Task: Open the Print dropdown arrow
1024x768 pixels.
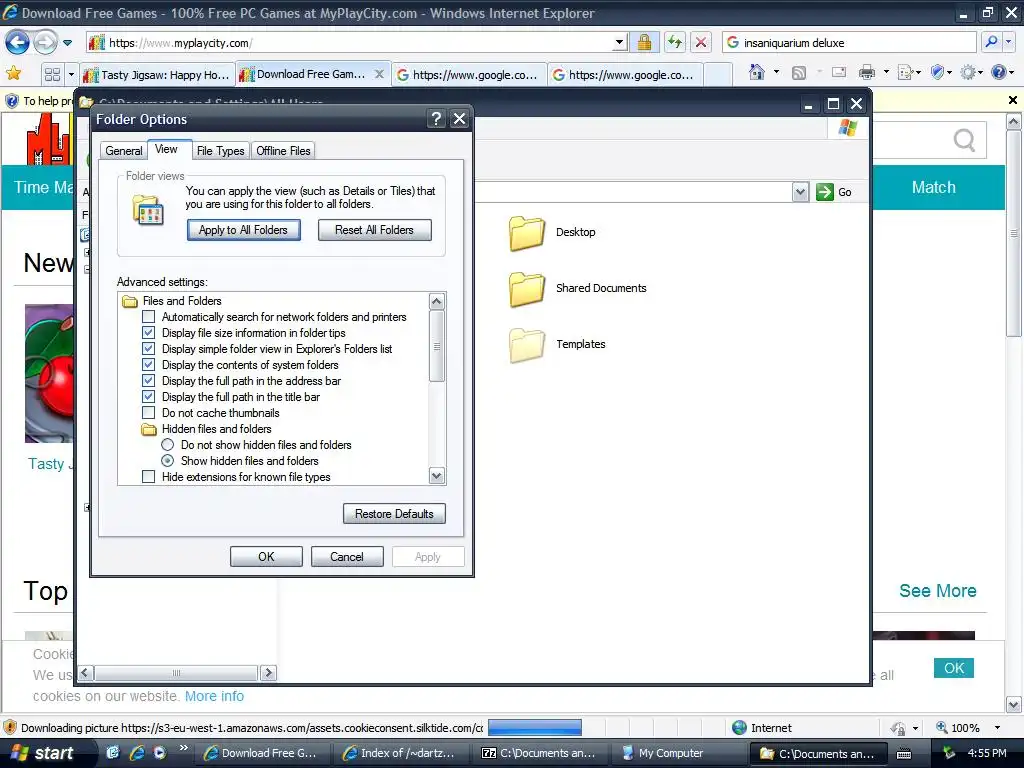Action: click(886, 72)
